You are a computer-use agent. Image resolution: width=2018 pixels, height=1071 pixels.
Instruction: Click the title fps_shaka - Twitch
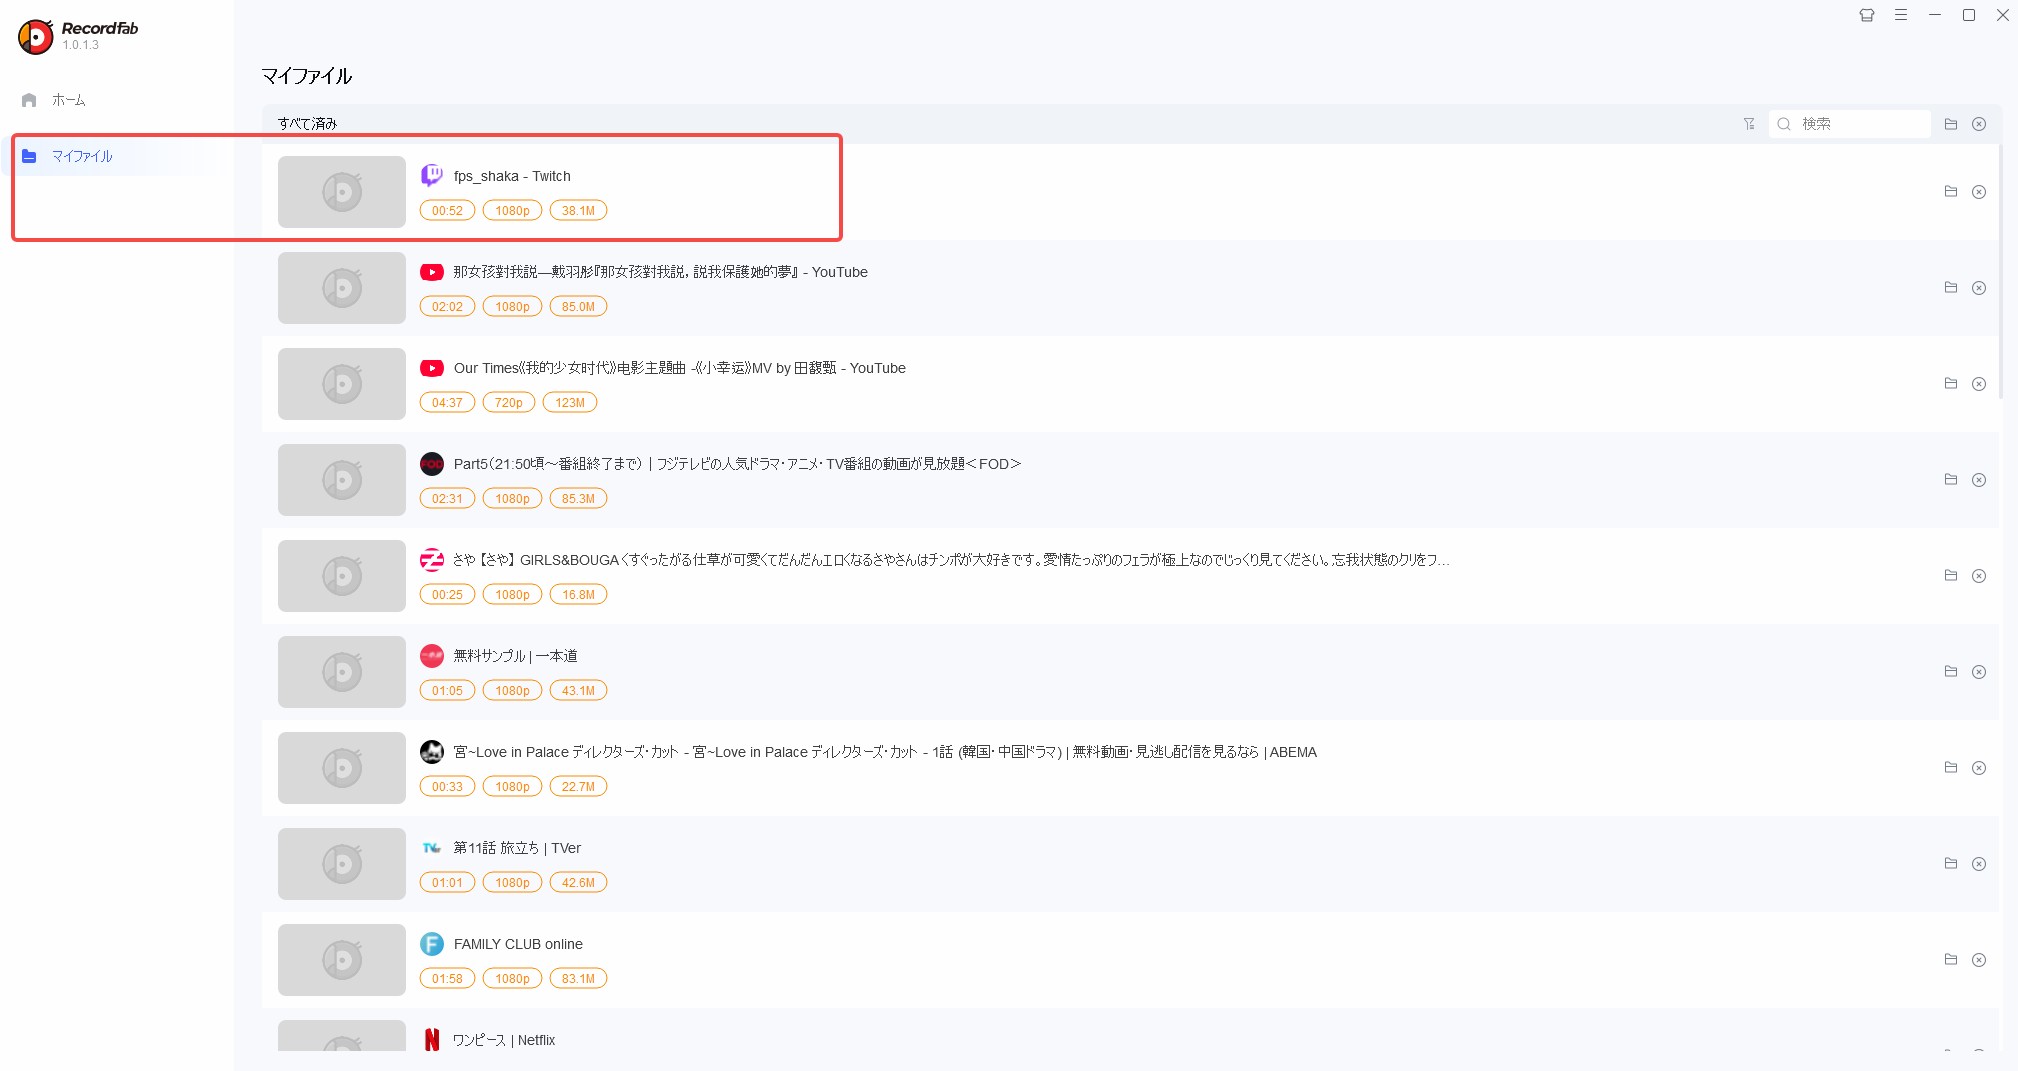(512, 176)
